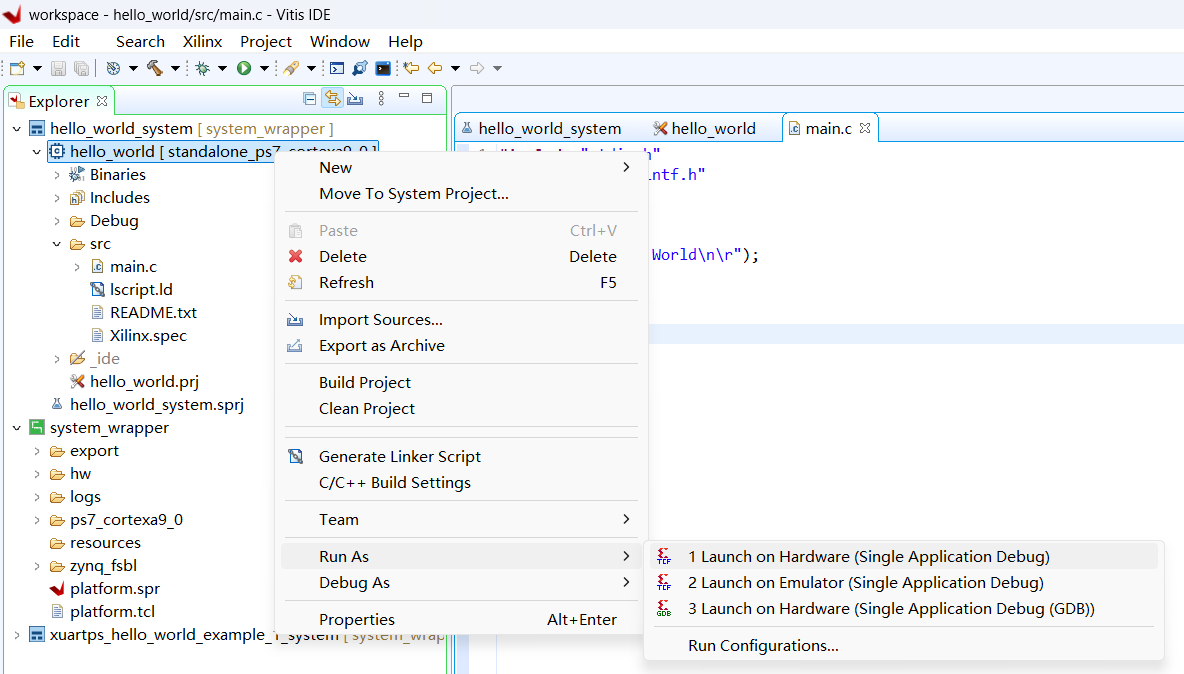Open the Project menu
The image size is (1184, 674).
(266, 42)
